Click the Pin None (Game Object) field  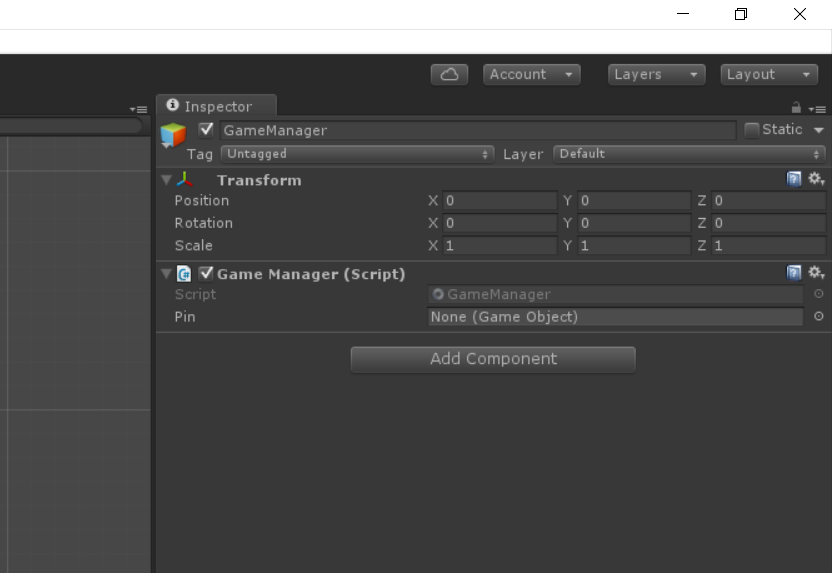point(616,317)
